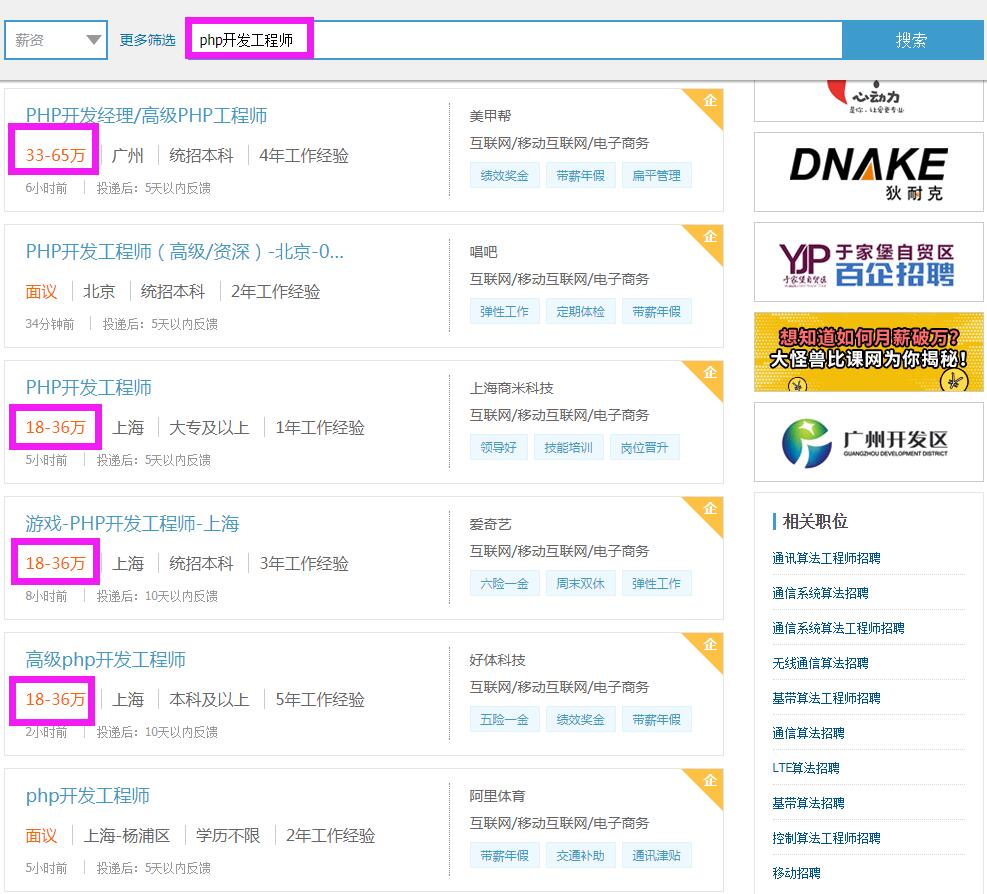Open the DNAKE 狄耐克 banner ad
Image resolution: width=987 pixels, height=894 pixels.
pyautogui.click(x=868, y=173)
